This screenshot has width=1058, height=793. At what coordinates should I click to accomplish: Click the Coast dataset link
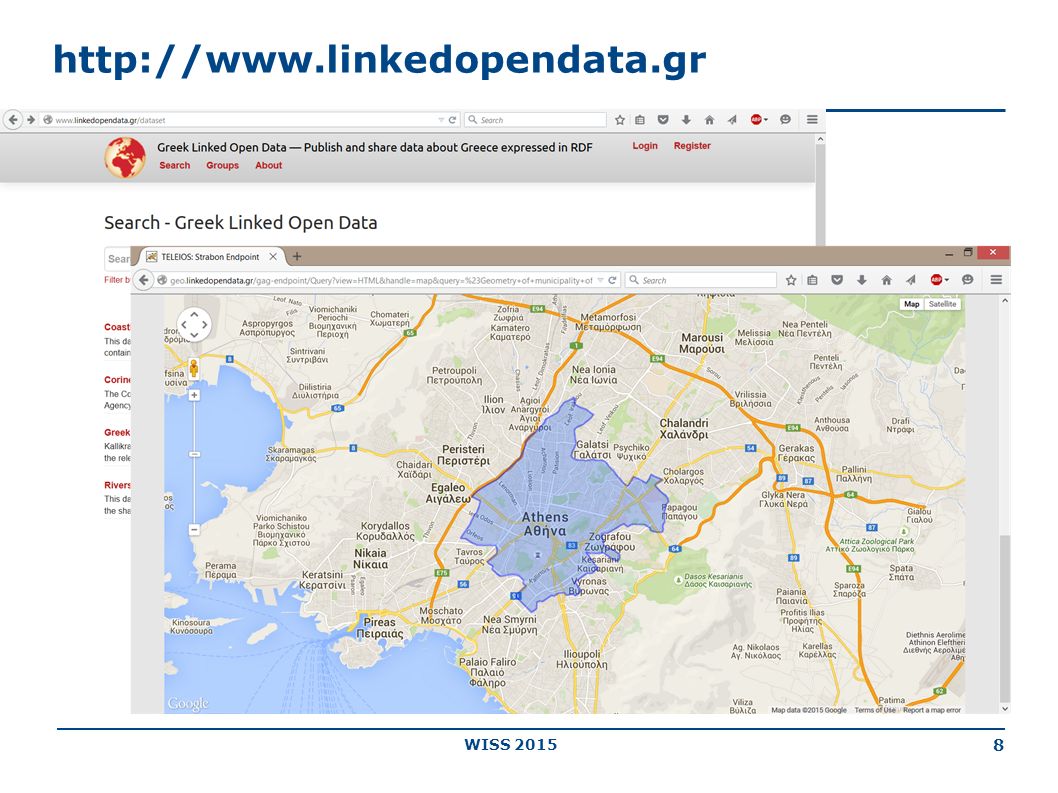117,327
